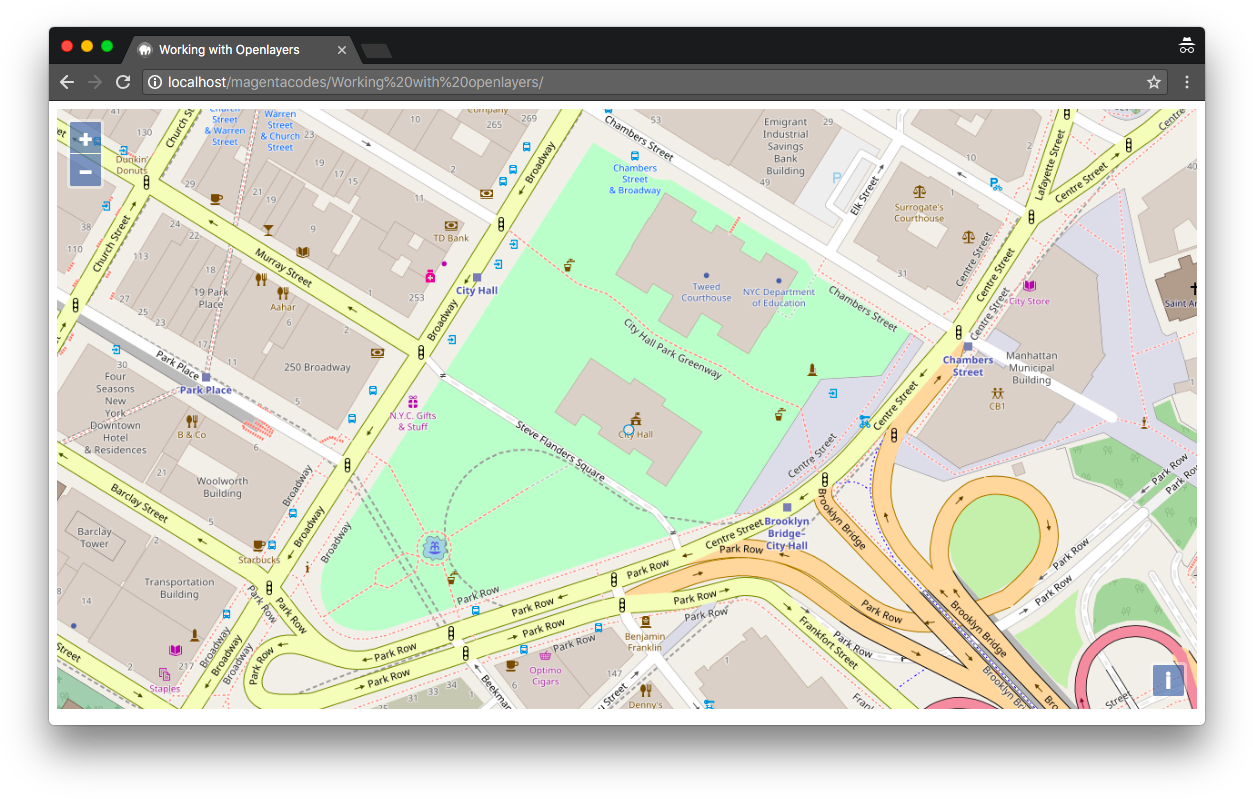Click the City Hall Park Greenway label
Image resolution: width=1253 pixels, height=799 pixels.
coord(672,349)
